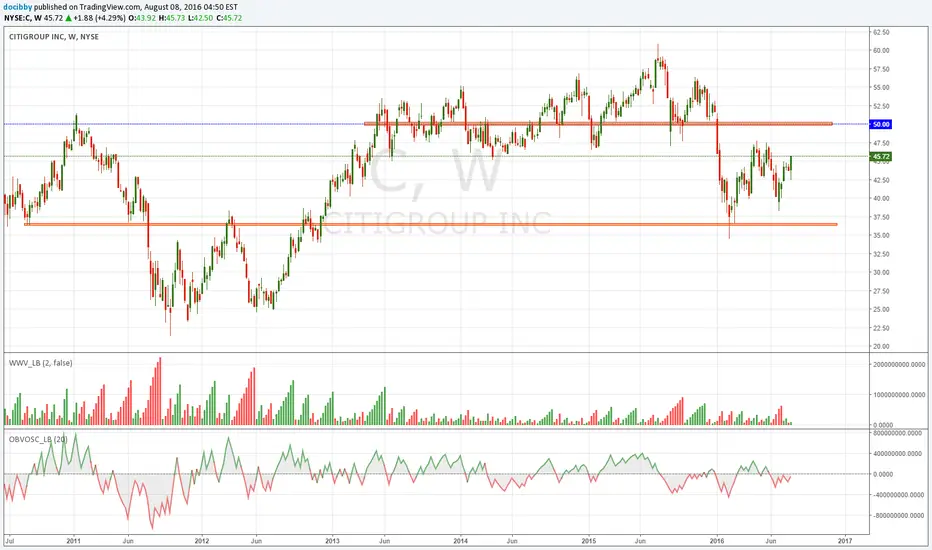Click the C:45.72 close value
The height and width of the screenshot is (550, 932).
(x=228, y=18)
